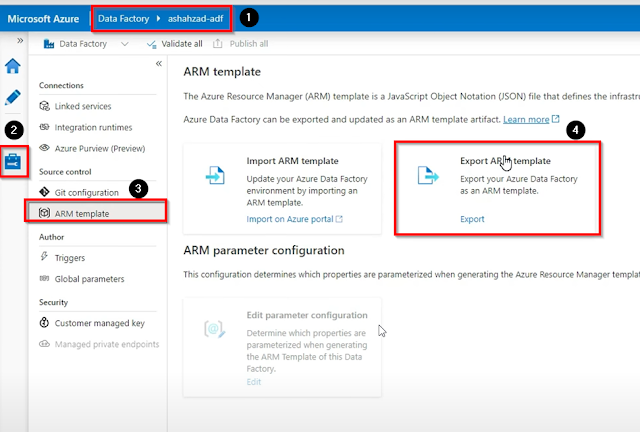
Task: Click the Integration runtimes icon
Action: tap(44, 127)
